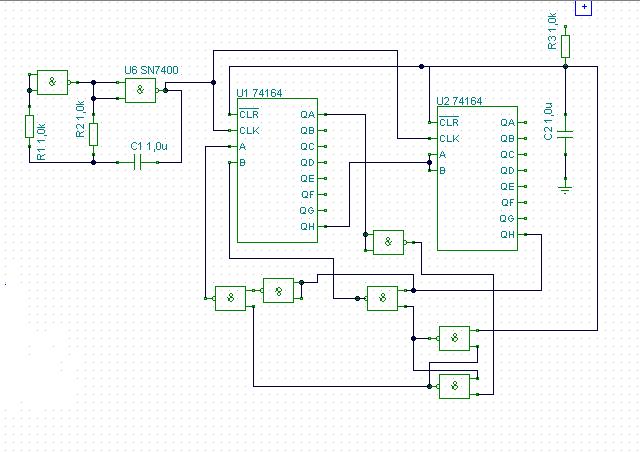Click the U1 74164 label
The width and height of the screenshot is (640, 452).
pyautogui.click(x=259, y=93)
